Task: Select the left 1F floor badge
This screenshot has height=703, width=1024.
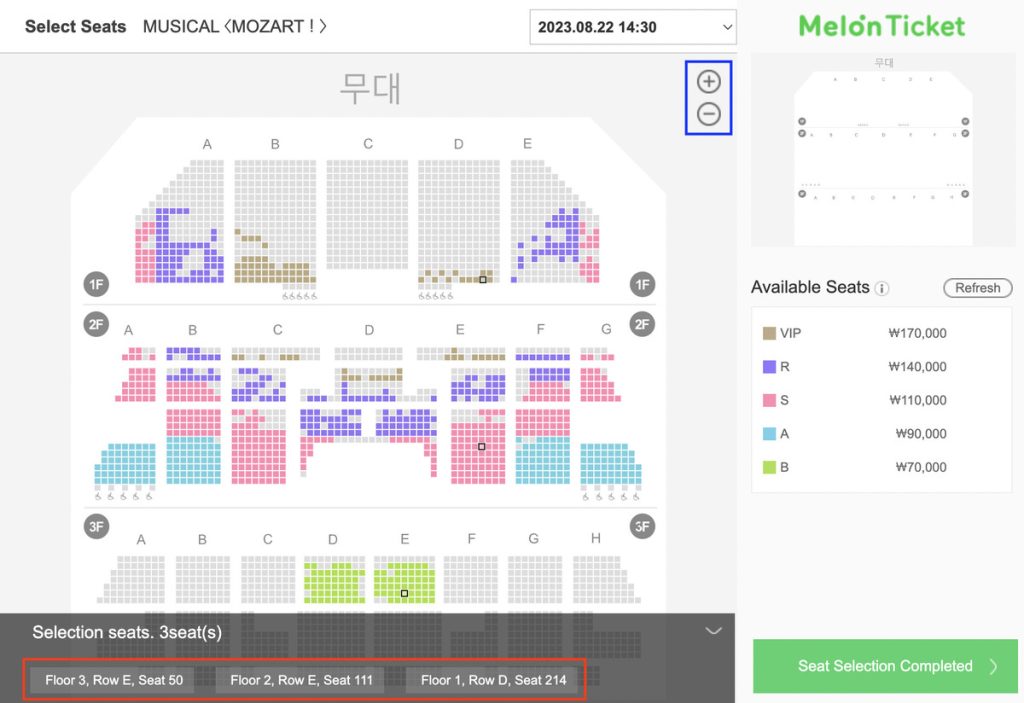Action: (95, 284)
